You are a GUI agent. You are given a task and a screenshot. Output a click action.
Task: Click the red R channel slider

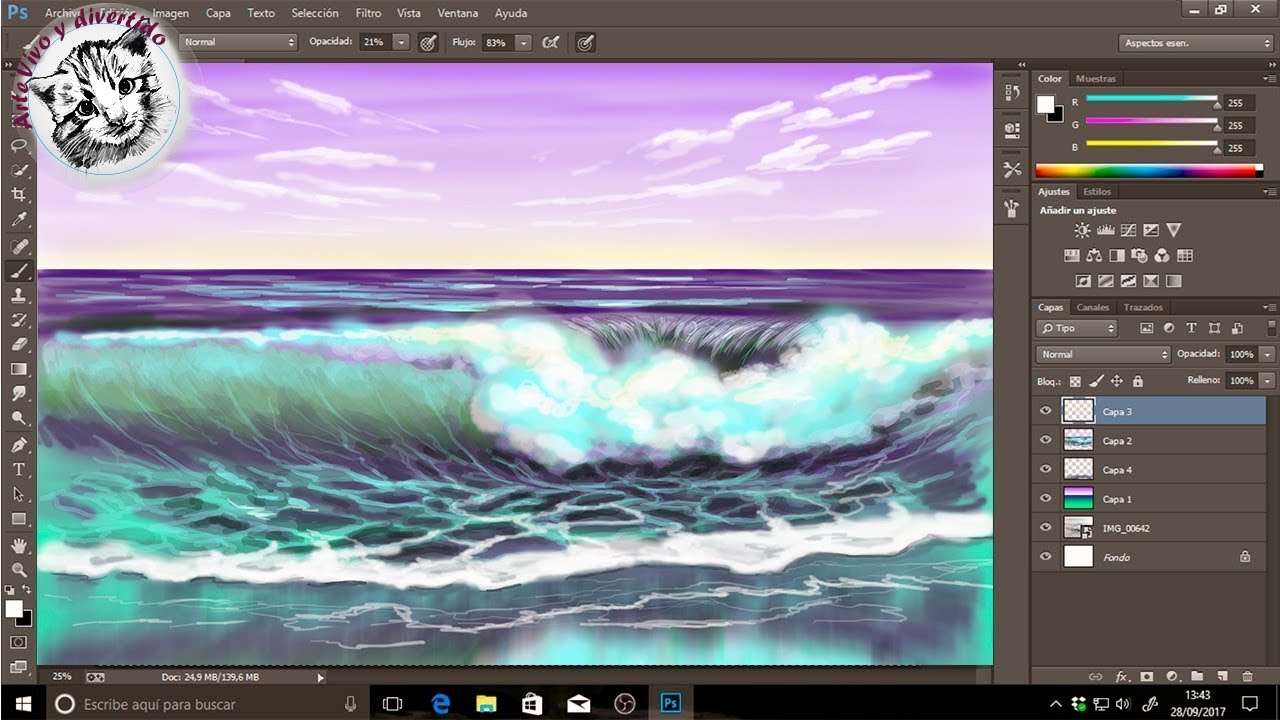1152,100
